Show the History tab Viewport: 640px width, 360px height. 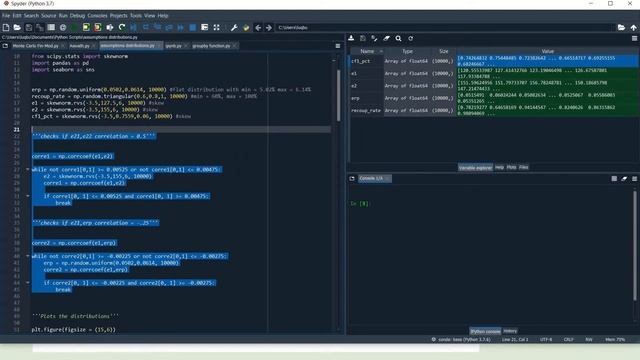(510, 331)
